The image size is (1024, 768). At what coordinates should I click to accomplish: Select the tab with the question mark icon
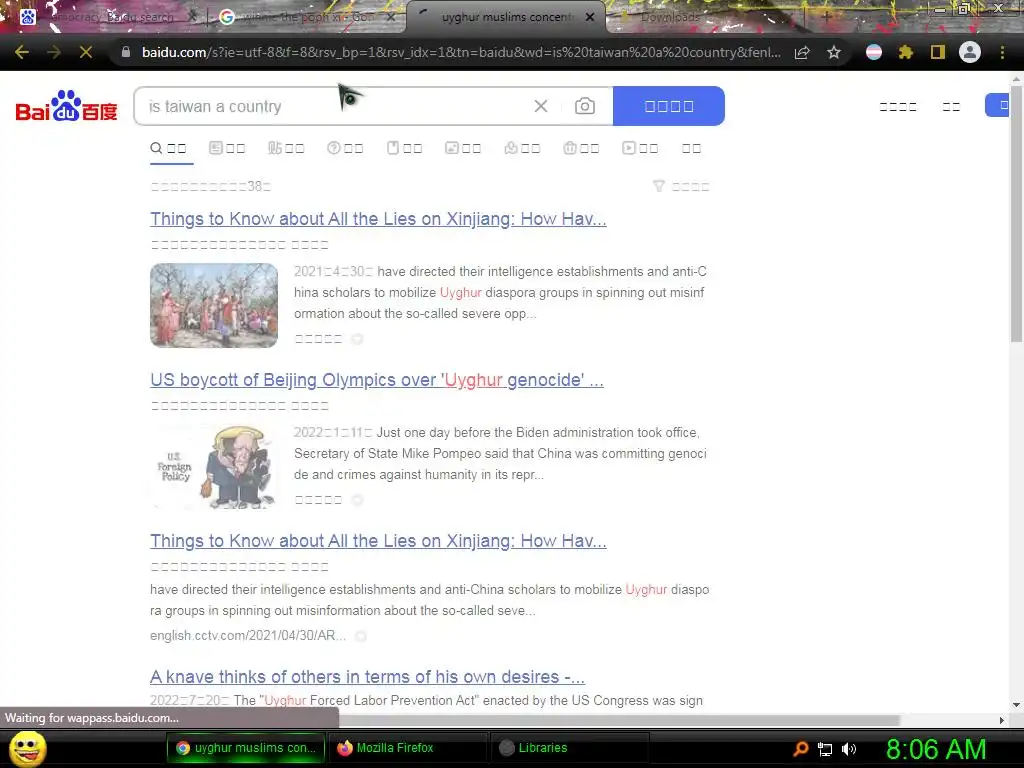(345, 148)
